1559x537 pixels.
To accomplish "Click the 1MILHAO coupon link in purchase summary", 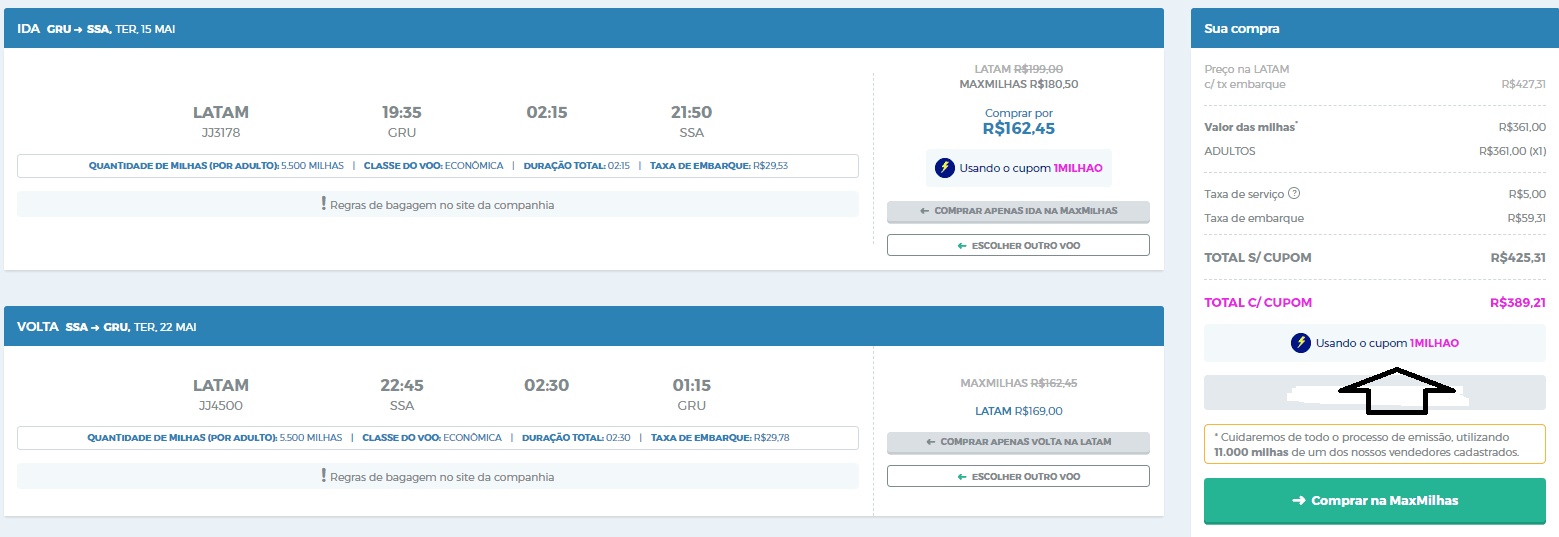I will [1434, 343].
